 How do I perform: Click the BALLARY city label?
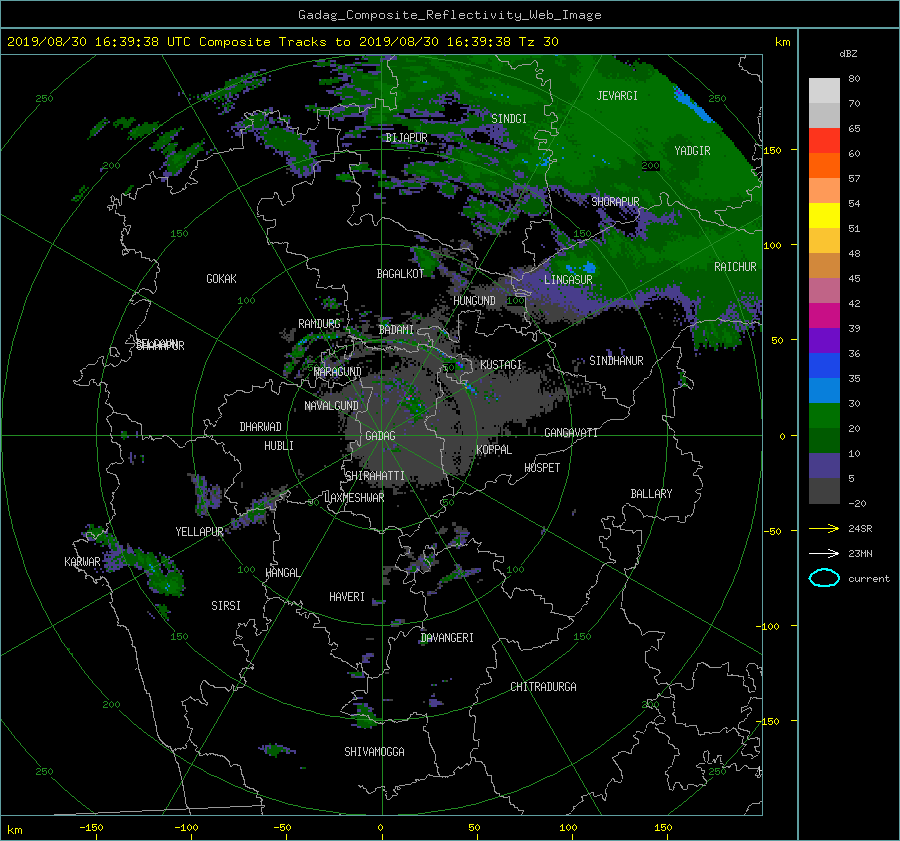click(651, 494)
